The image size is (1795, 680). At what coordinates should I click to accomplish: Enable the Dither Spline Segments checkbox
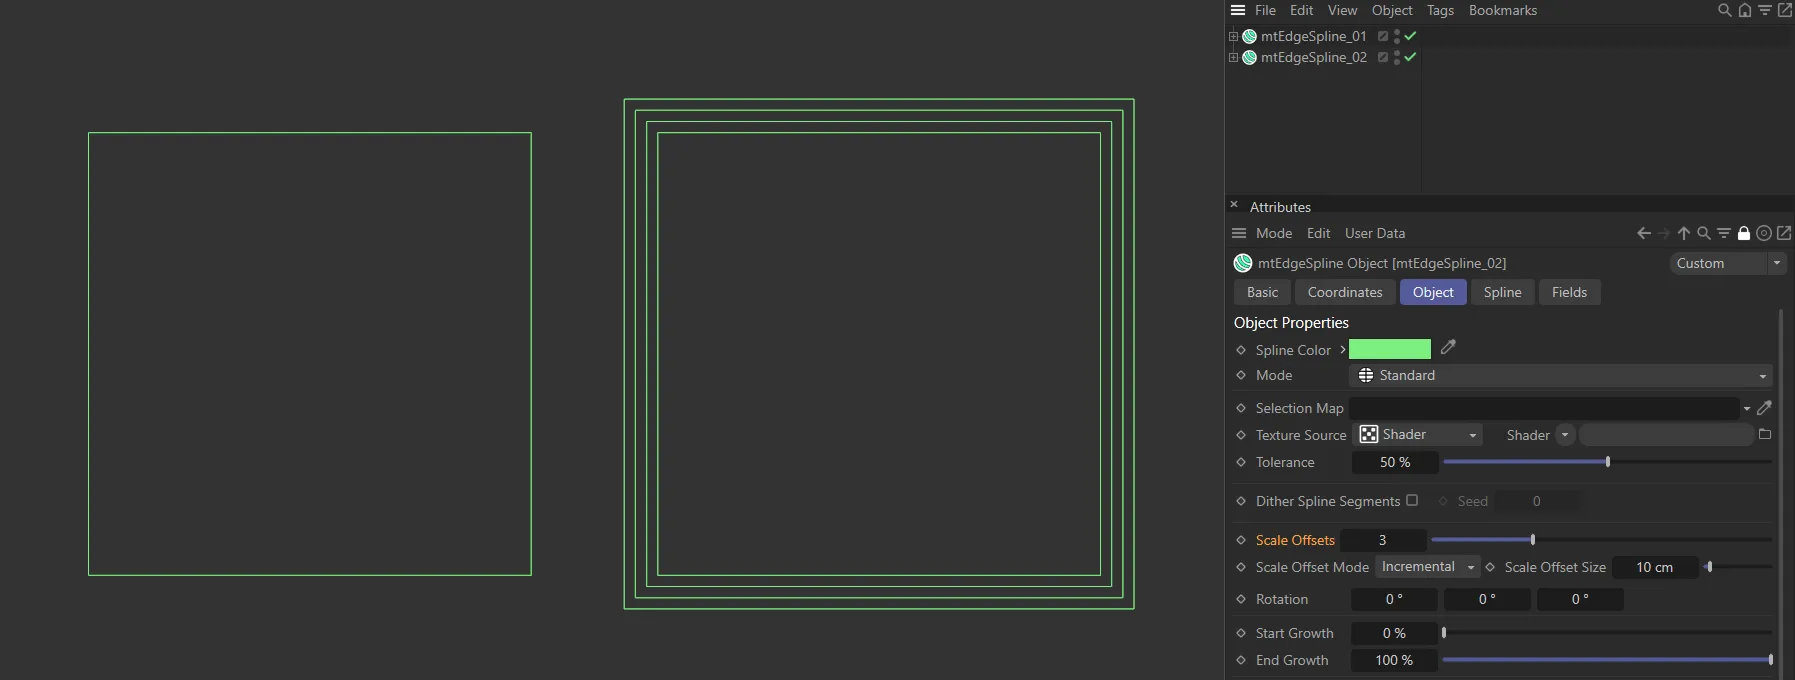click(x=1412, y=500)
